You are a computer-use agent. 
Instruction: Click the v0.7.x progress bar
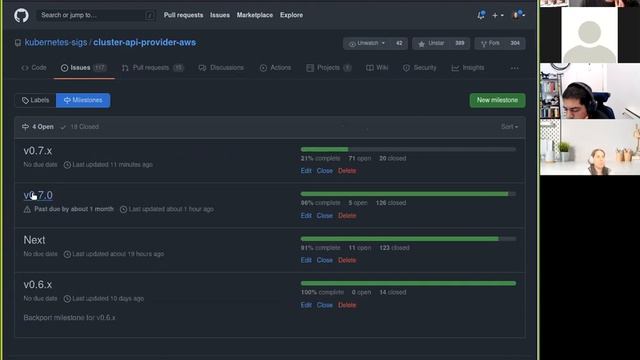click(x=408, y=149)
